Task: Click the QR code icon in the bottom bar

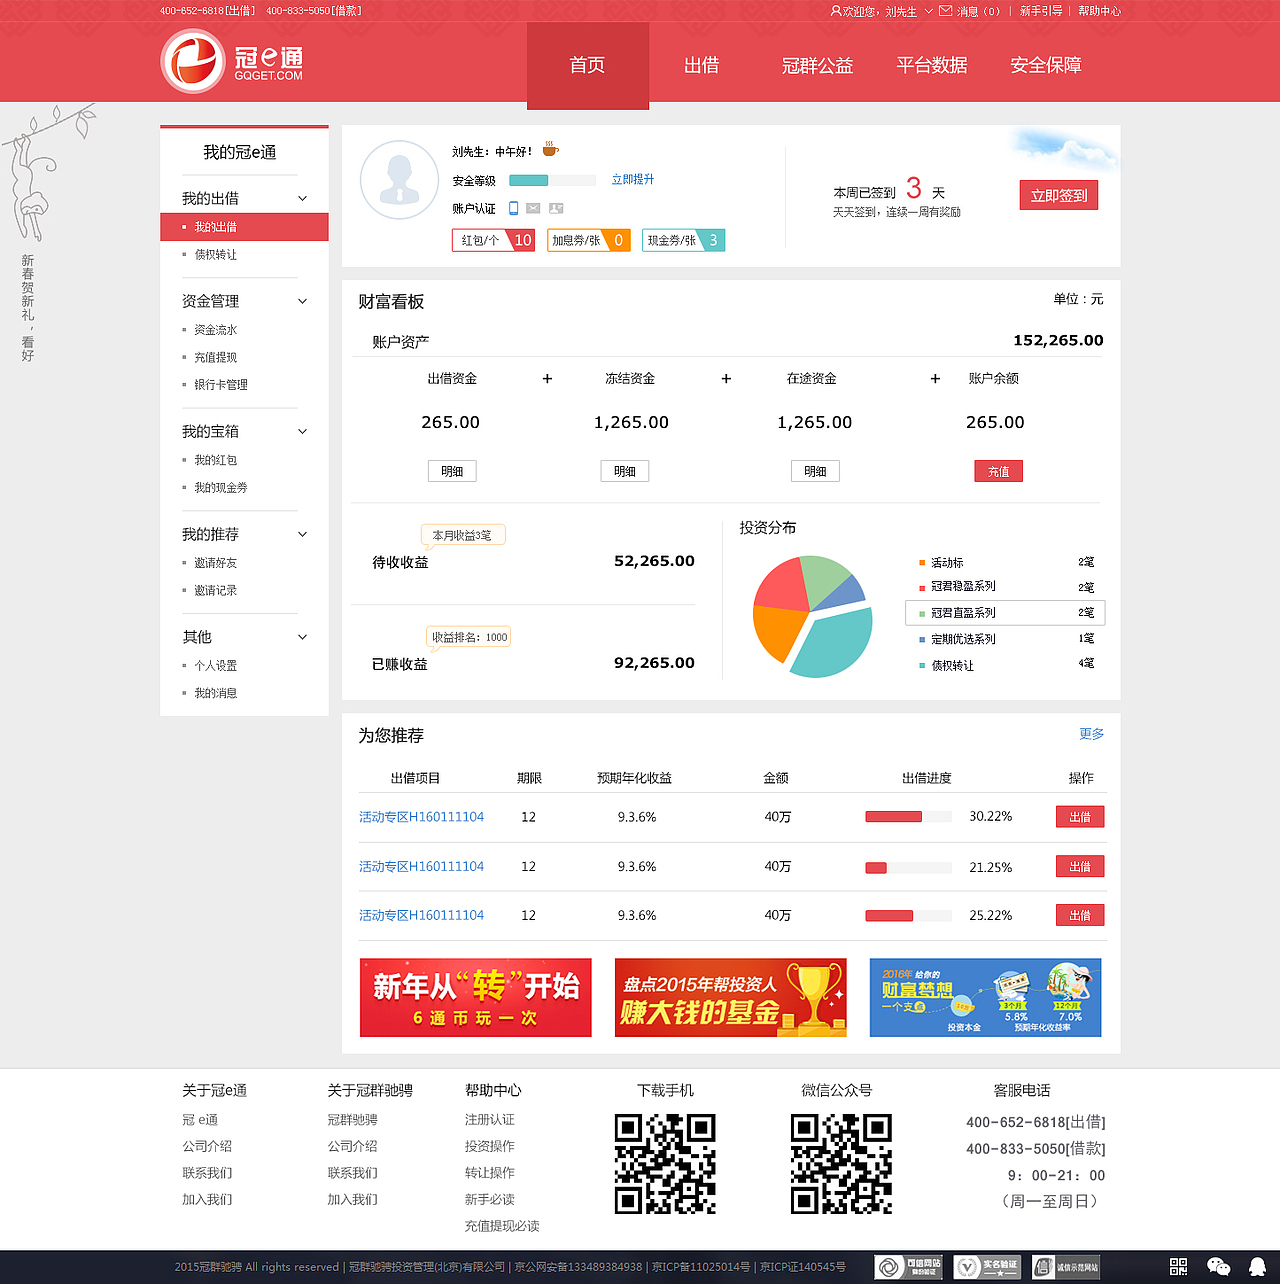Action: (x=1178, y=1266)
